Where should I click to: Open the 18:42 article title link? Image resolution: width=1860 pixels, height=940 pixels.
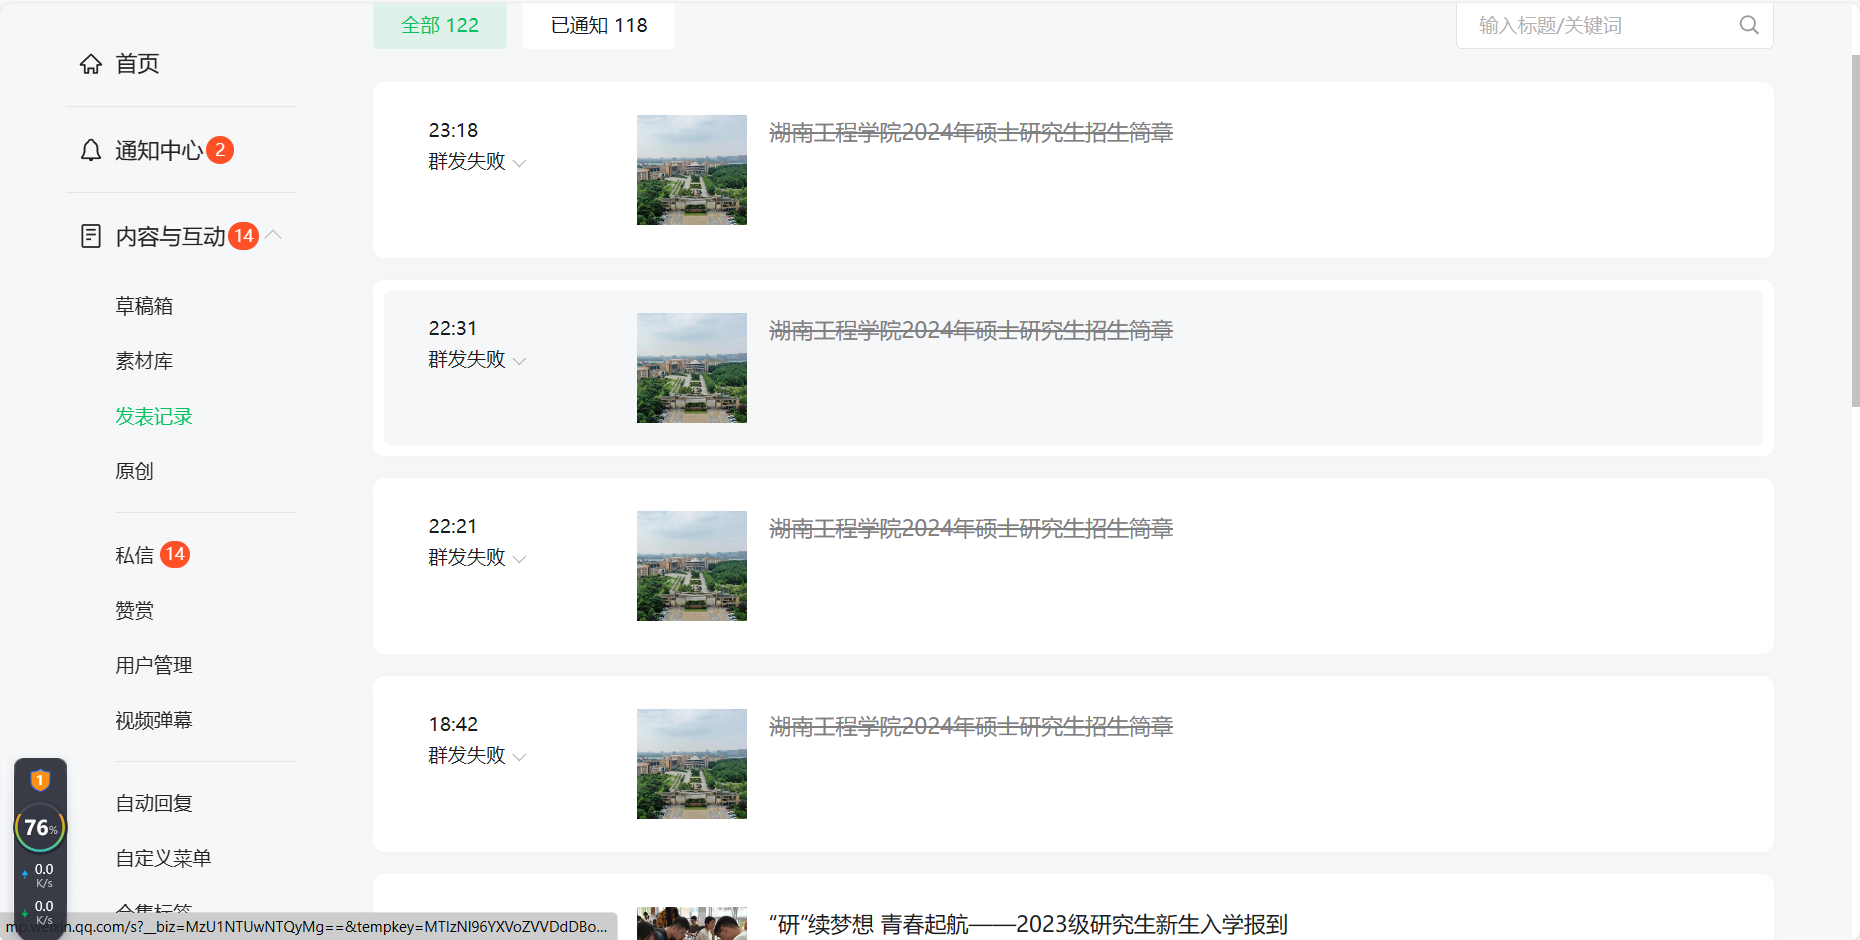click(x=971, y=726)
